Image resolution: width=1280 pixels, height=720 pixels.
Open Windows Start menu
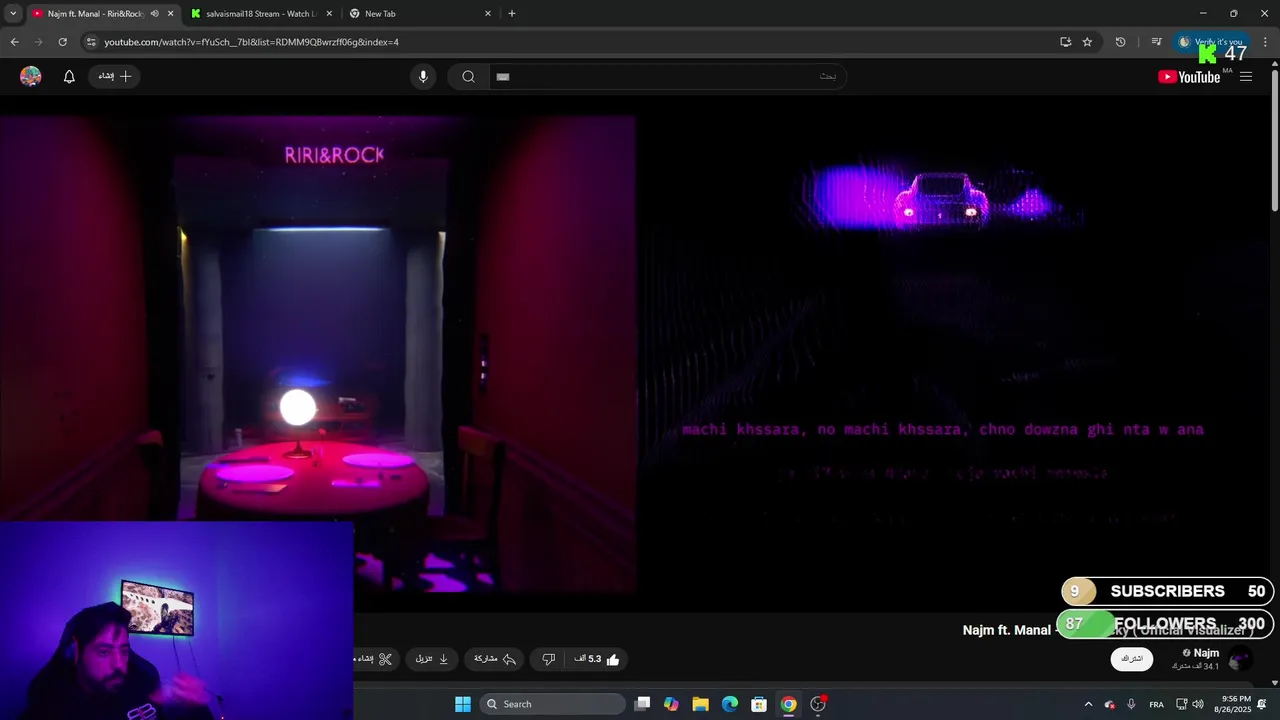click(x=463, y=704)
